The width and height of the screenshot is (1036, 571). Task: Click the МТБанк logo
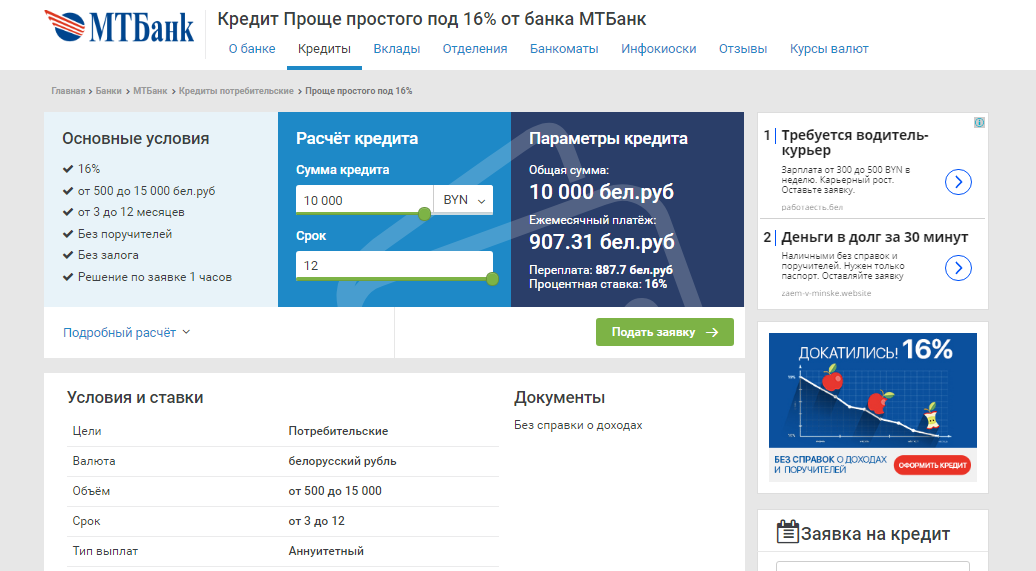click(120, 26)
